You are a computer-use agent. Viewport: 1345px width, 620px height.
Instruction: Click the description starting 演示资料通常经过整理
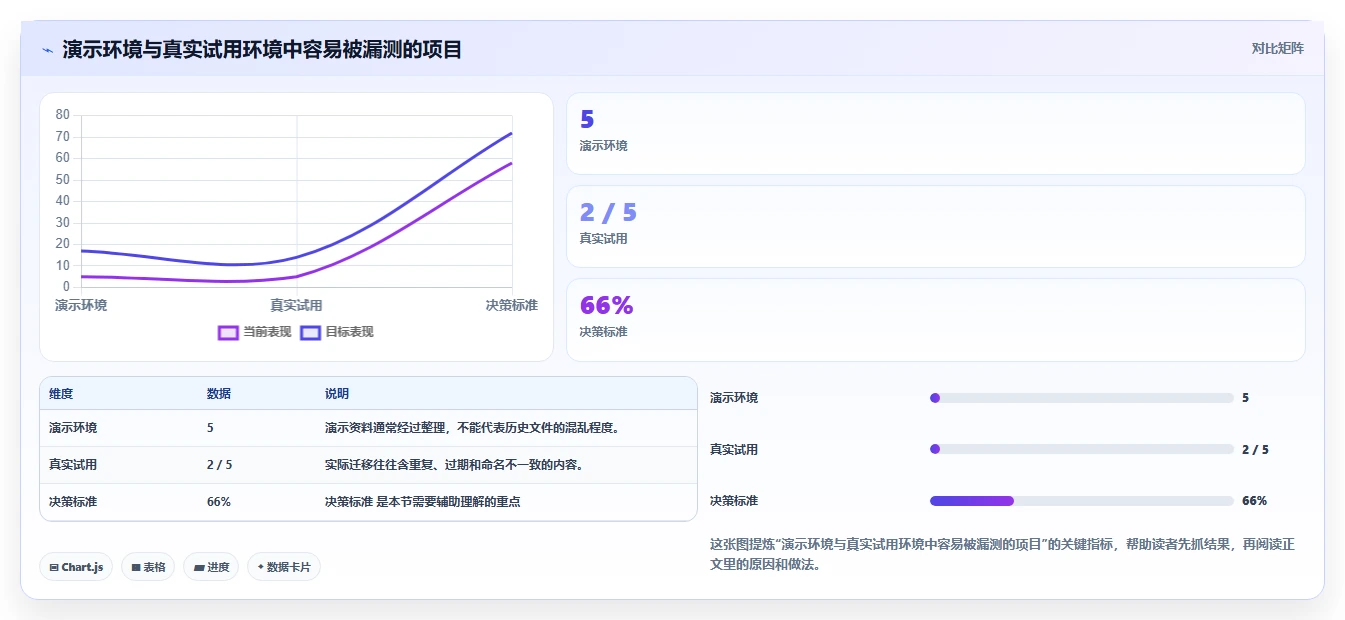473,428
